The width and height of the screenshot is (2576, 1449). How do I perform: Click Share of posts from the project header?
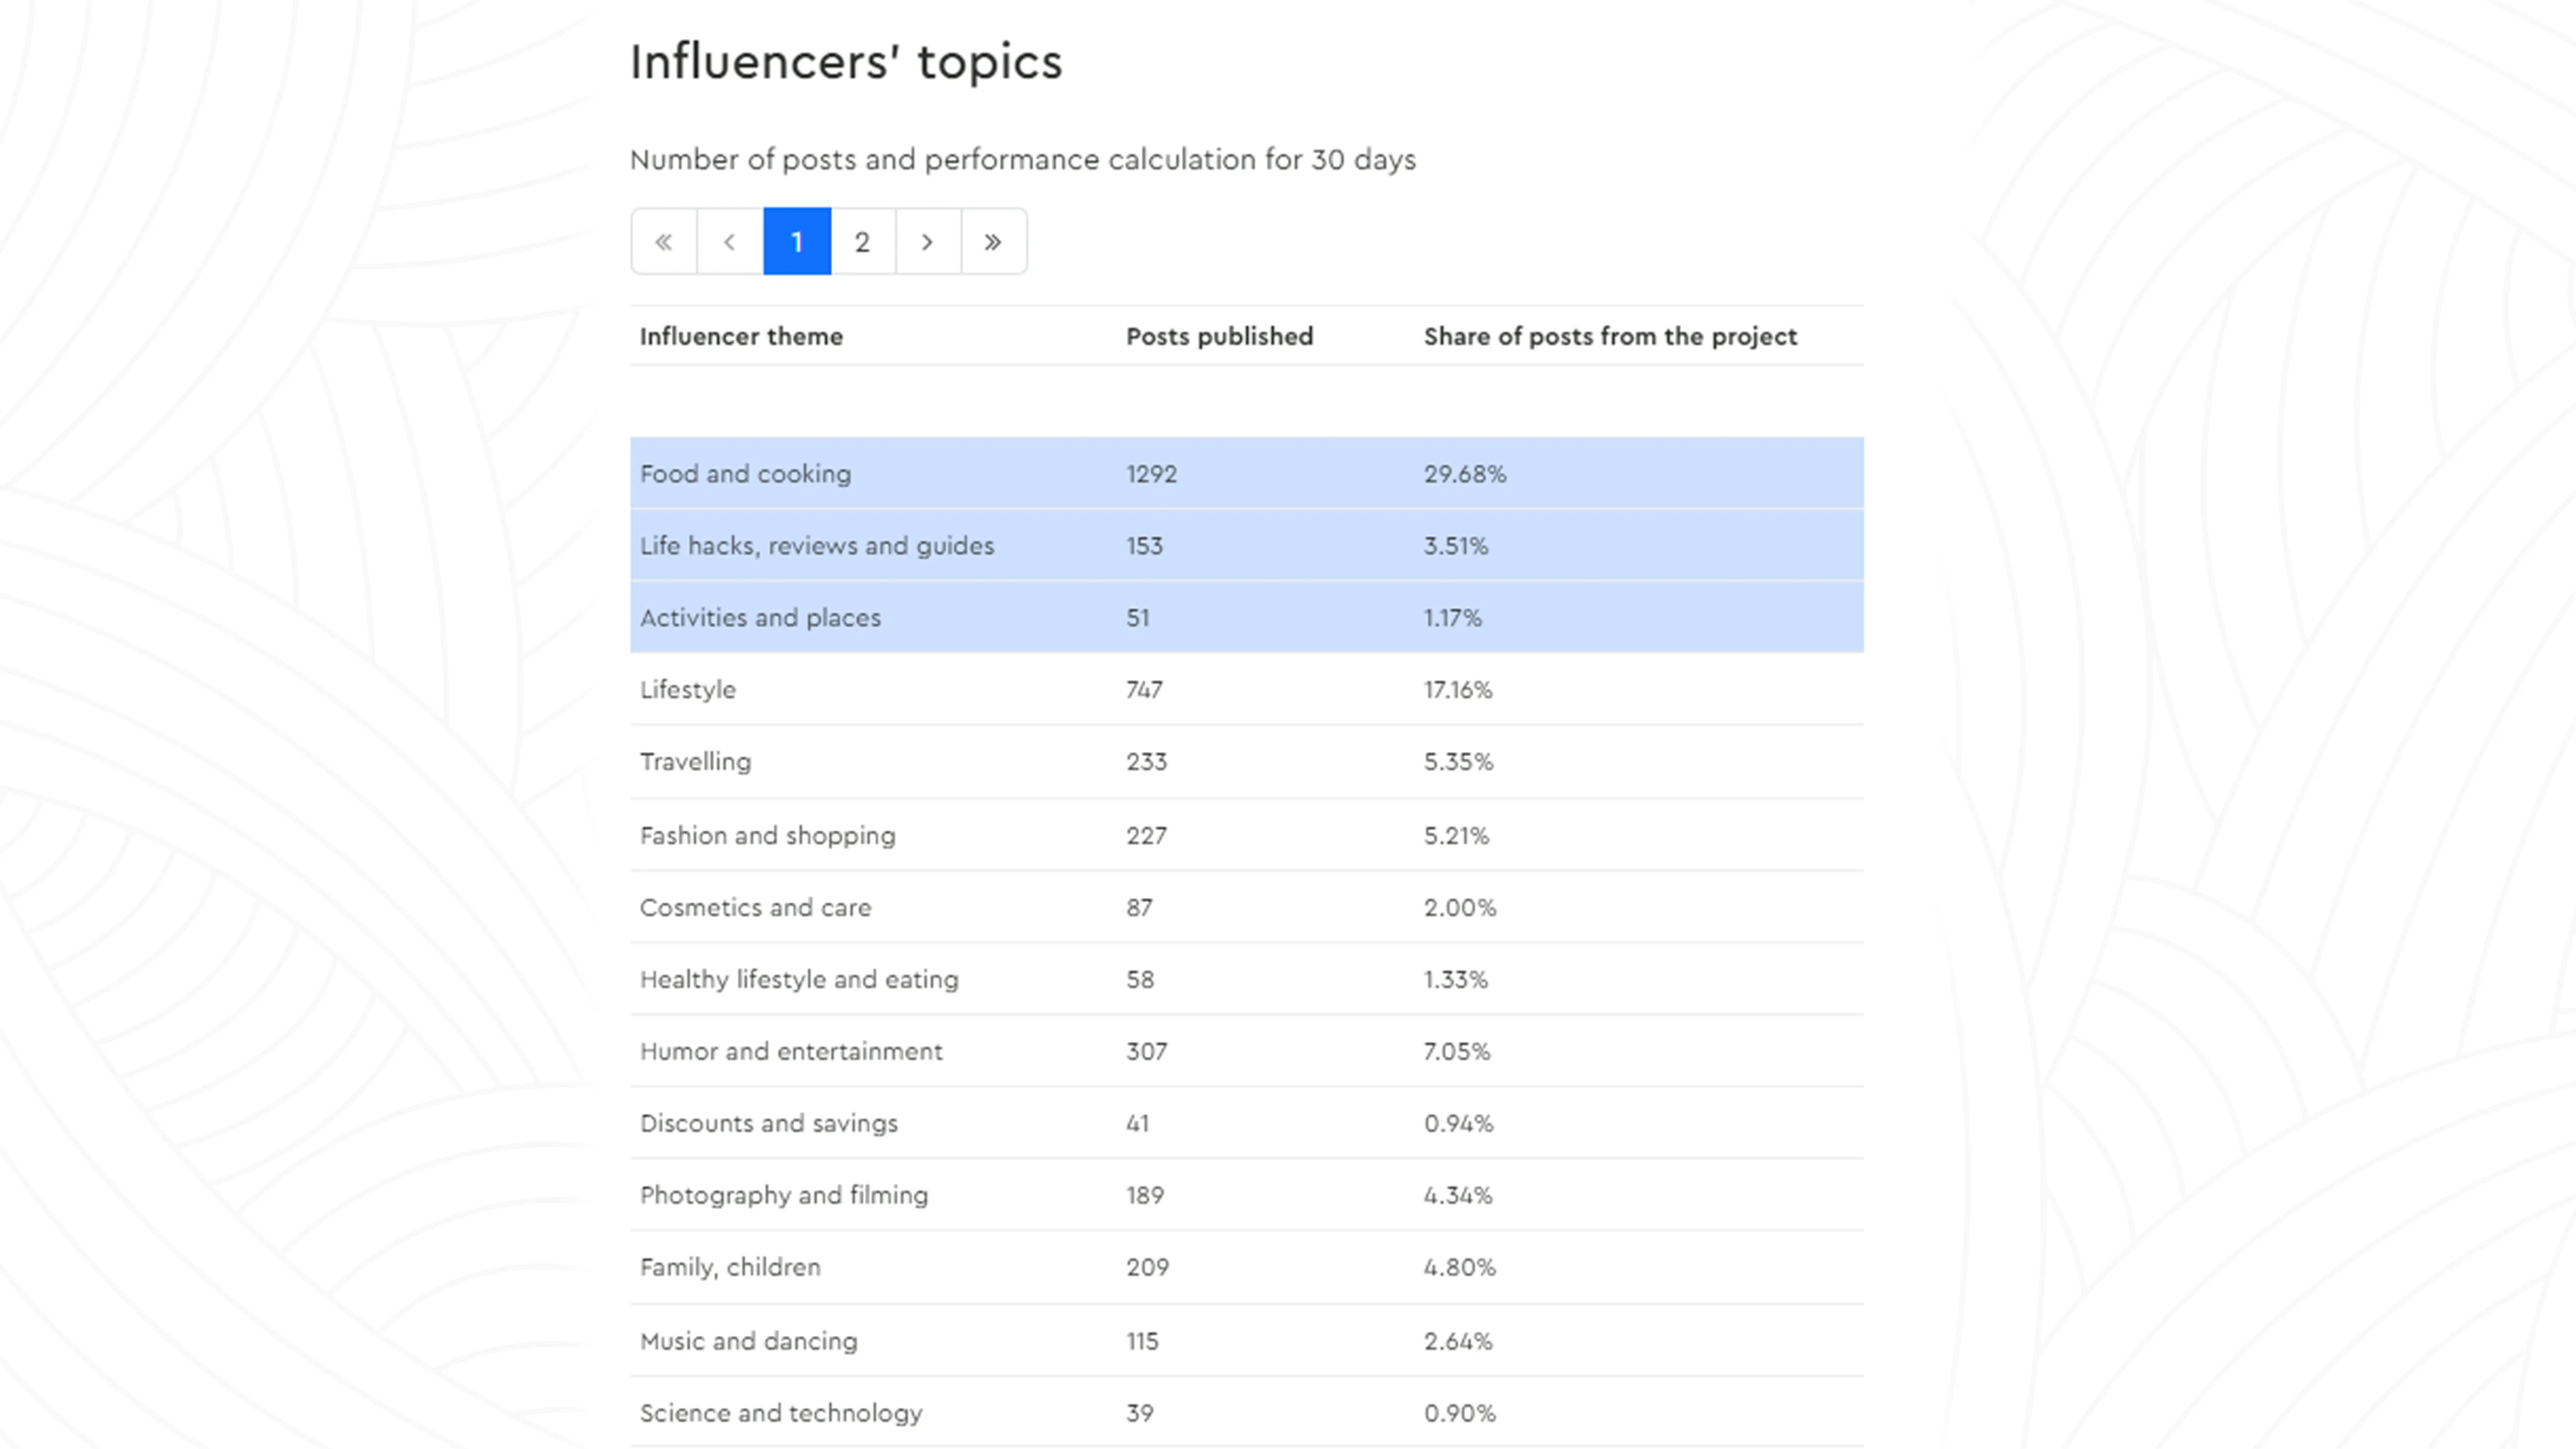pyautogui.click(x=1610, y=336)
